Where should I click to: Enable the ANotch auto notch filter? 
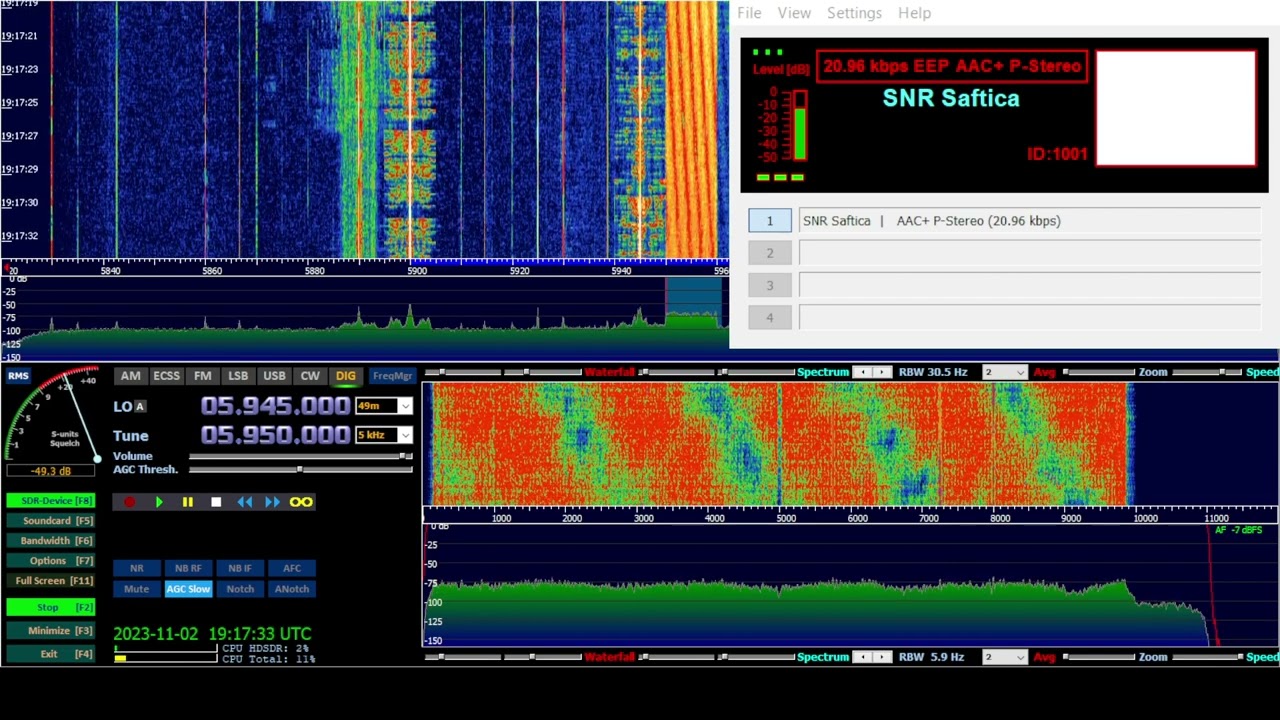point(292,589)
